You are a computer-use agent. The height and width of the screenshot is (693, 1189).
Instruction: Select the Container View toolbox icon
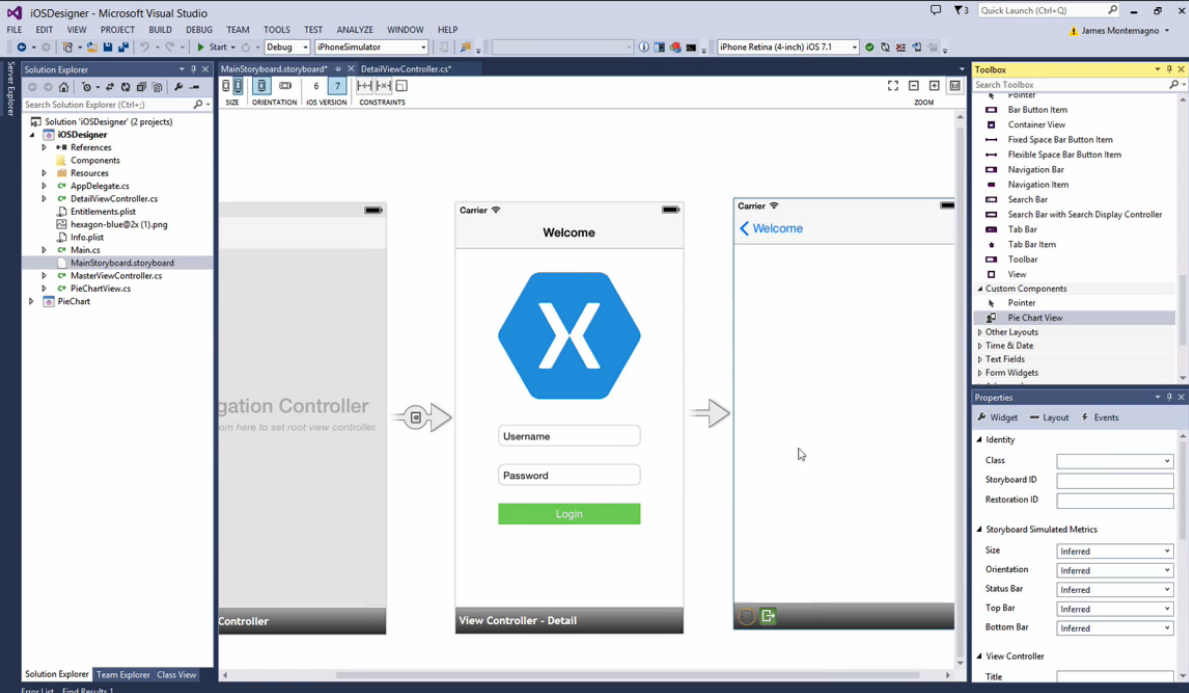(x=991, y=124)
